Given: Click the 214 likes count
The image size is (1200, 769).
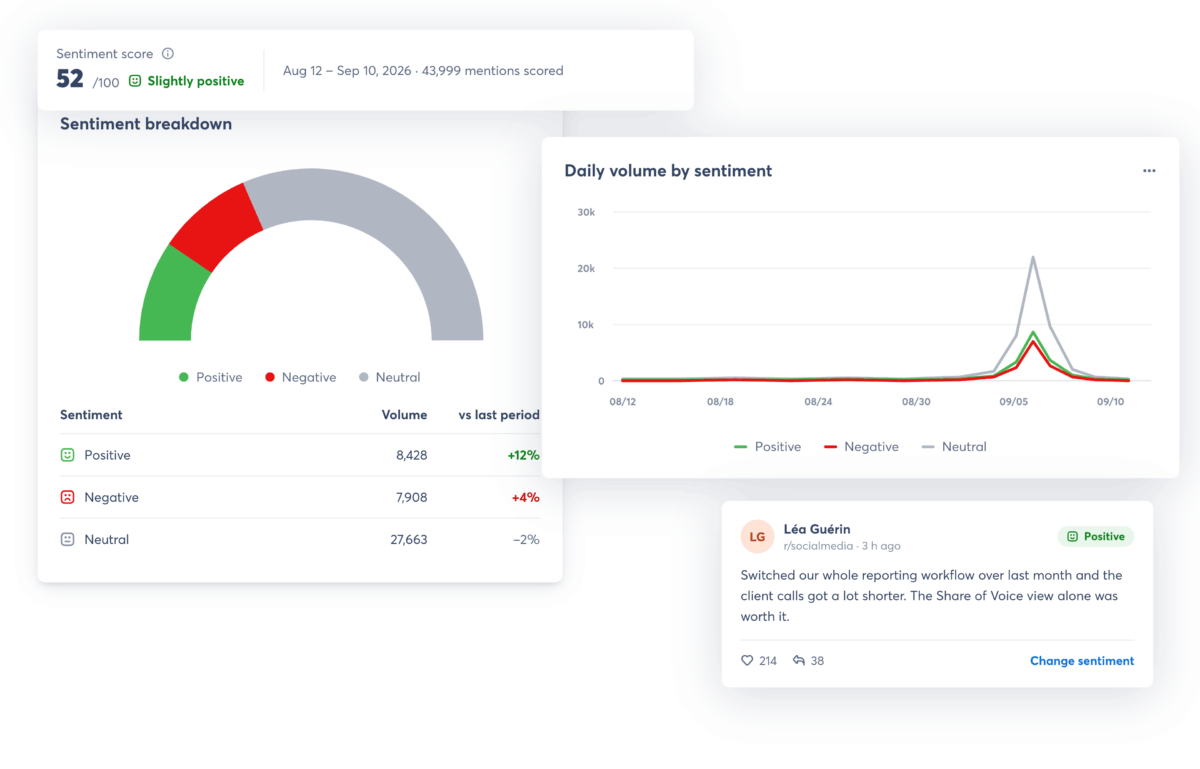Looking at the screenshot, I should point(768,661).
